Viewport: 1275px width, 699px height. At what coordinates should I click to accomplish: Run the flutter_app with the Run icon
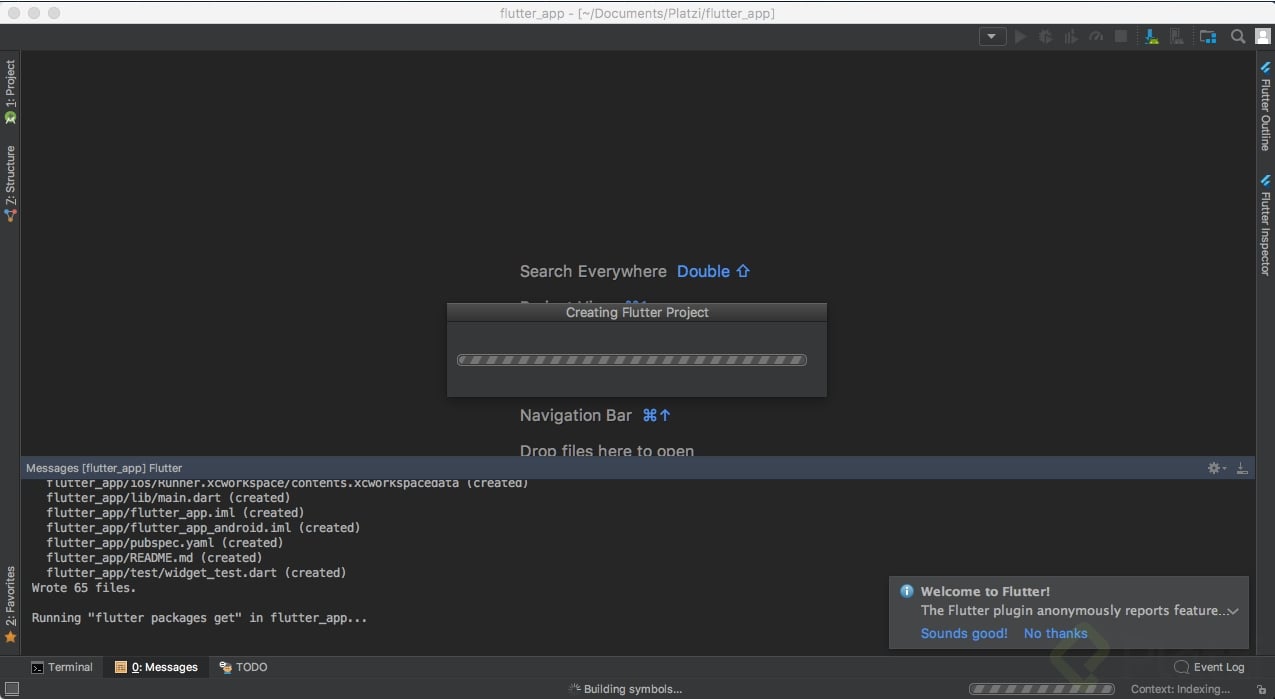pyautogui.click(x=1020, y=36)
